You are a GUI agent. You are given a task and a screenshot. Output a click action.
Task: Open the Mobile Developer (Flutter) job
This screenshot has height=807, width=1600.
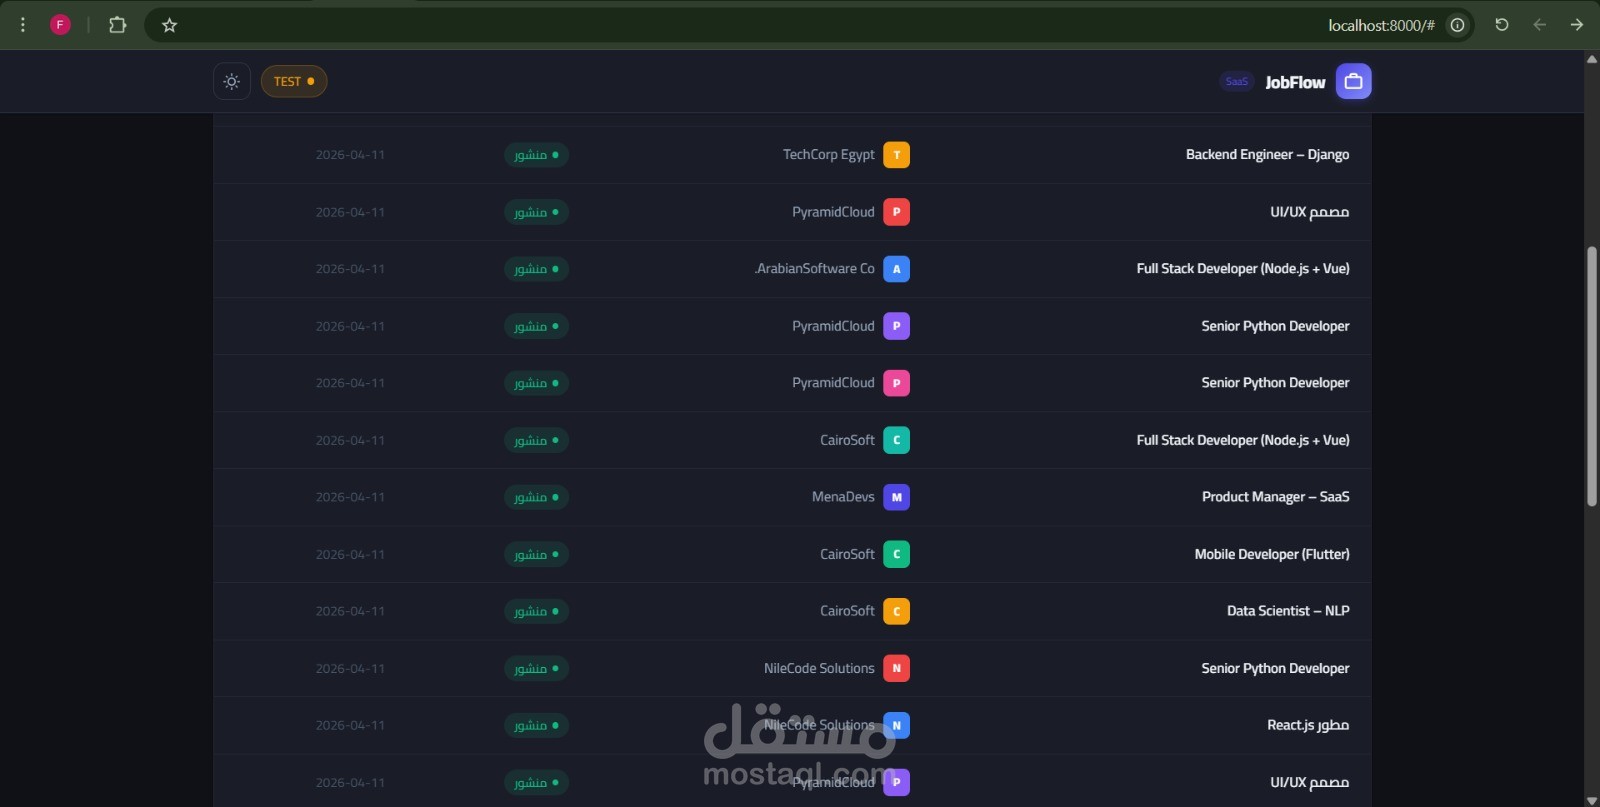pos(1272,554)
